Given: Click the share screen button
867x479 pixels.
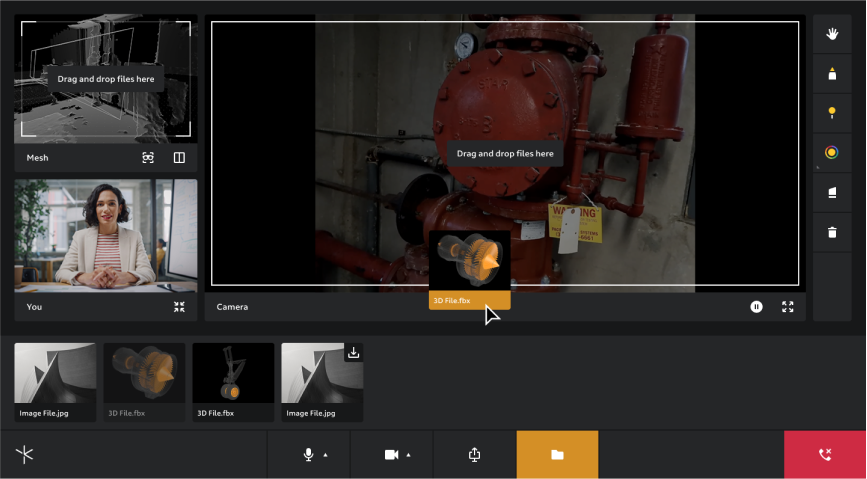Looking at the screenshot, I should tap(474, 455).
